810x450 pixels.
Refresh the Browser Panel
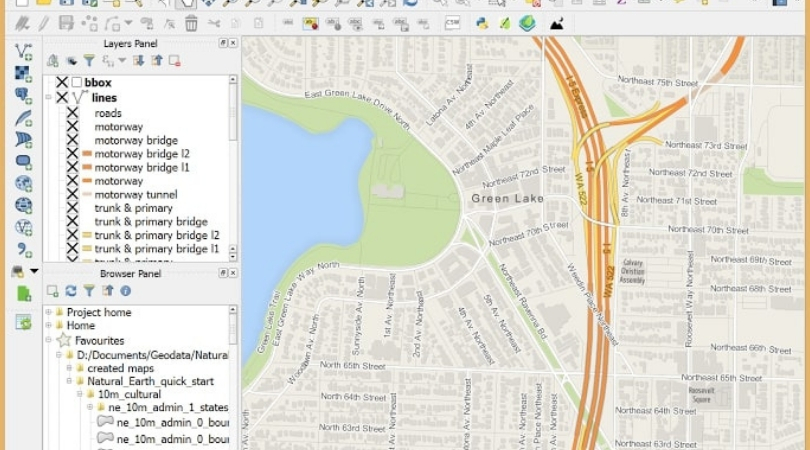coord(71,291)
